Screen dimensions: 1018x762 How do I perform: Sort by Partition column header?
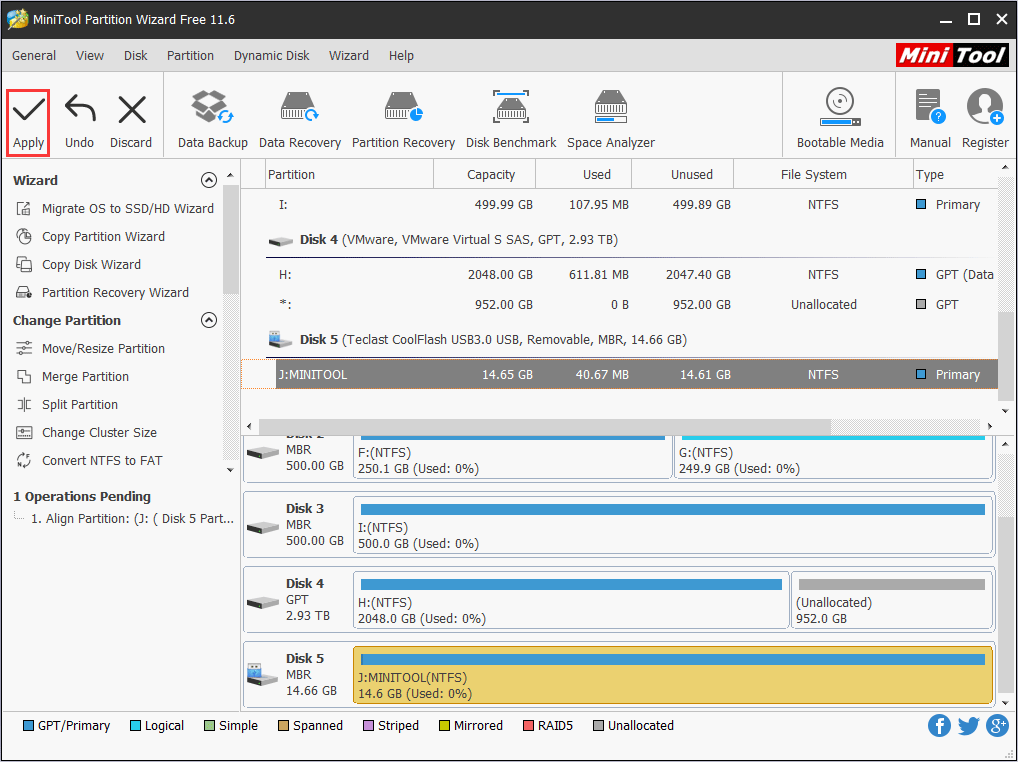350,175
